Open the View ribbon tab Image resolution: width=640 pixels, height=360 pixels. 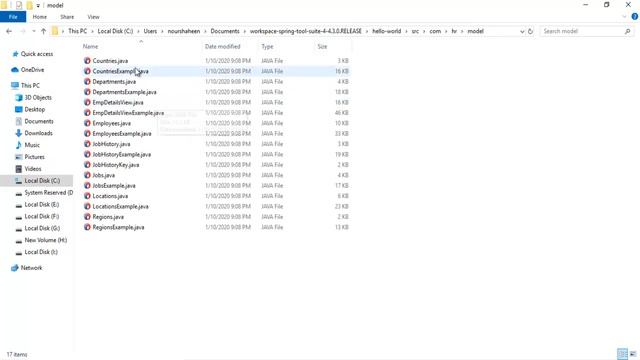click(x=93, y=17)
